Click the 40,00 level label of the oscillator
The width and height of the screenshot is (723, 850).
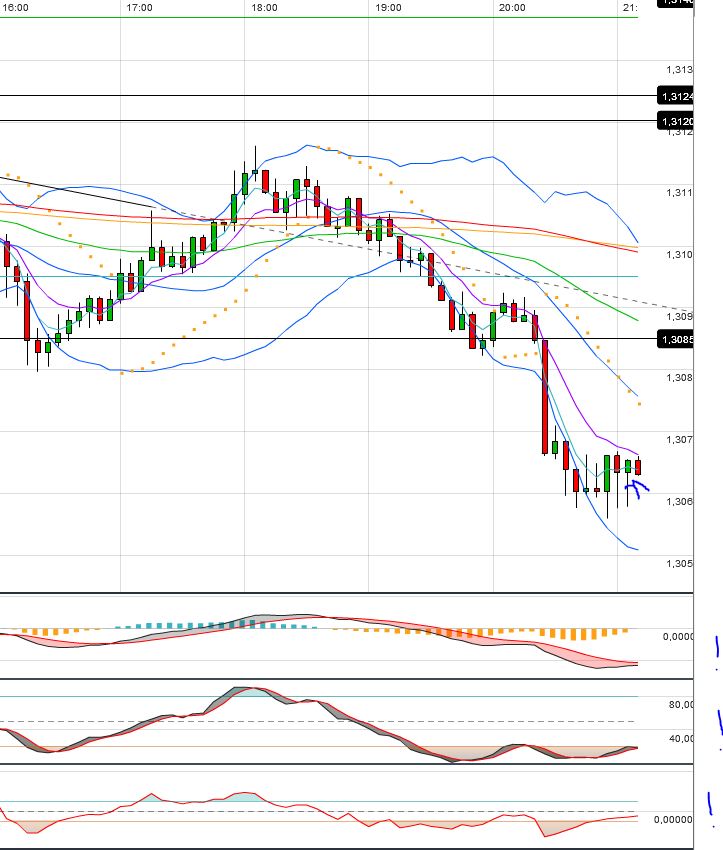point(681,738)
